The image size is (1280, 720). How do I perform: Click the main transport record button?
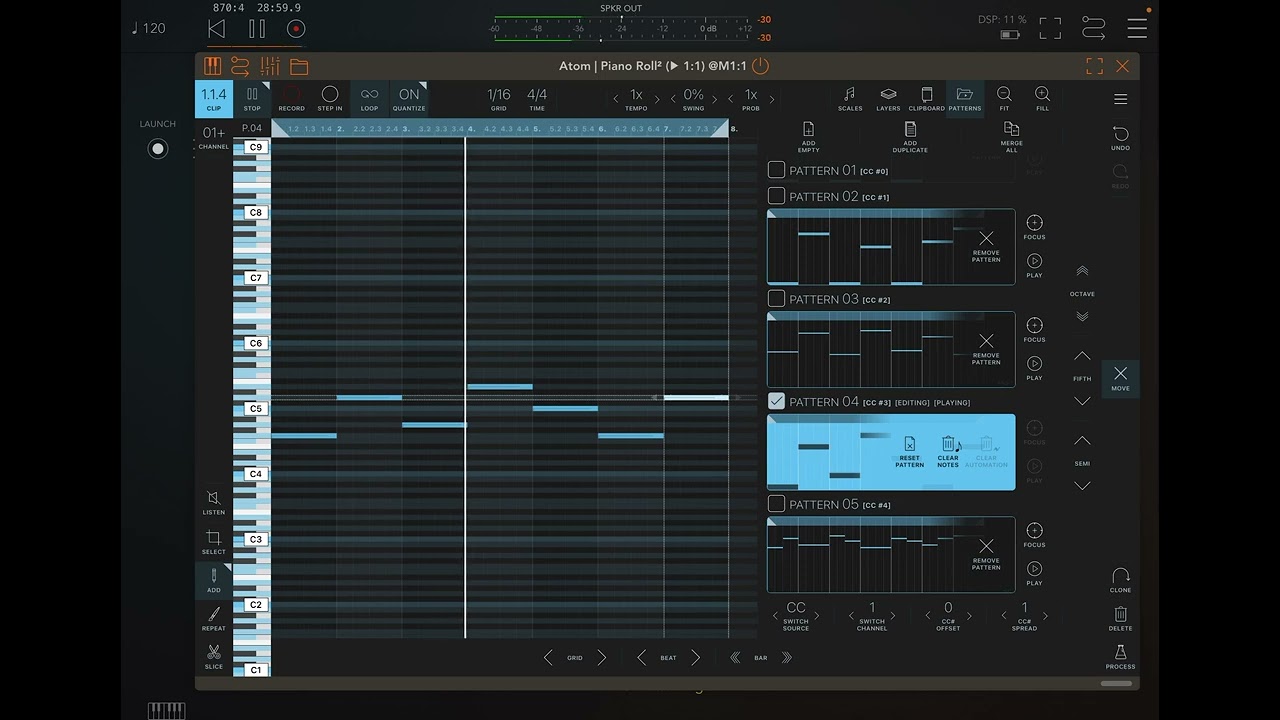click(295, 29)
